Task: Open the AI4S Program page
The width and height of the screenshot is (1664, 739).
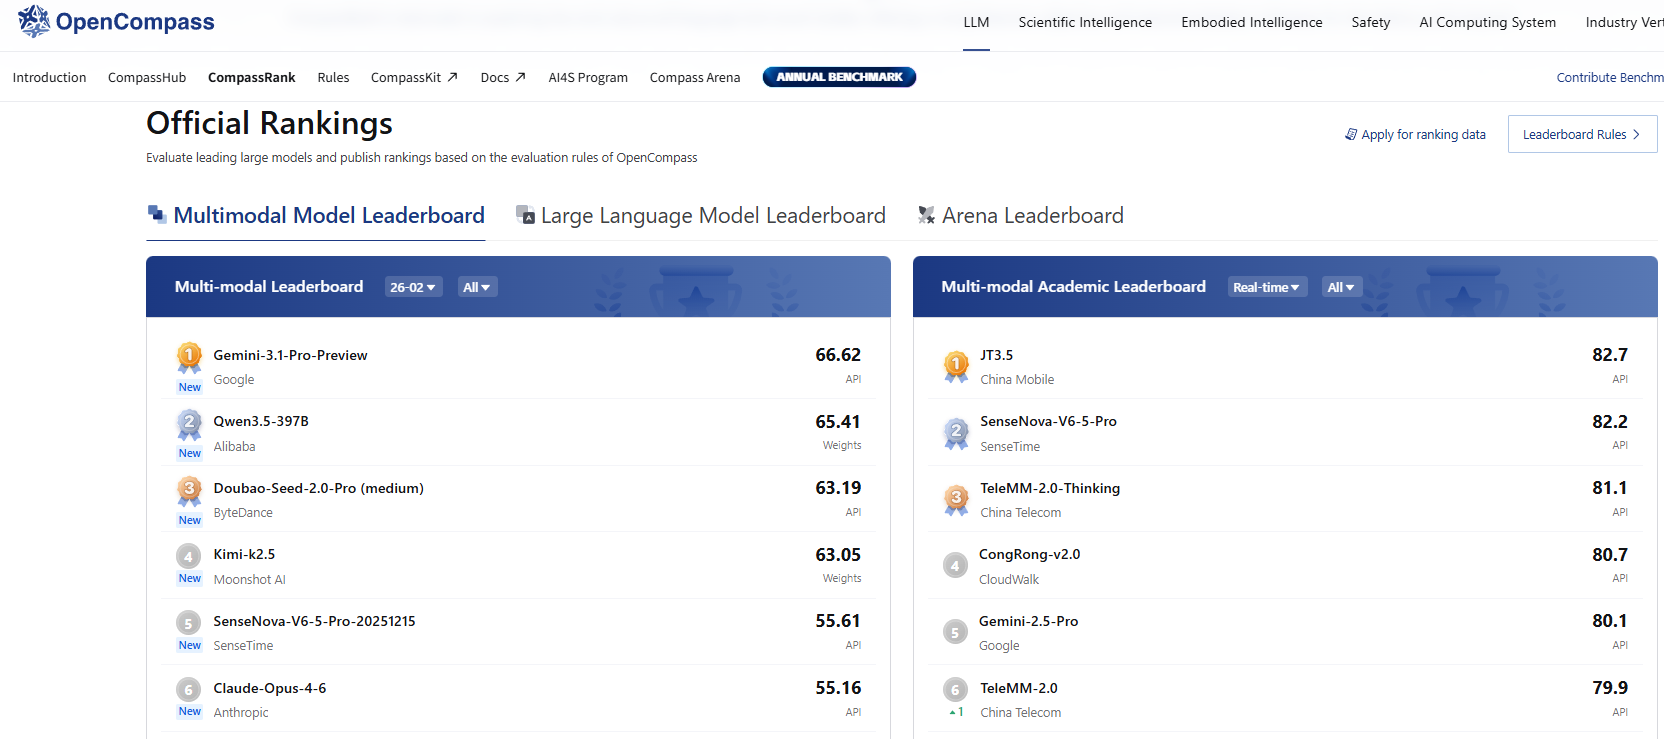Action: [x=588, y=77]
